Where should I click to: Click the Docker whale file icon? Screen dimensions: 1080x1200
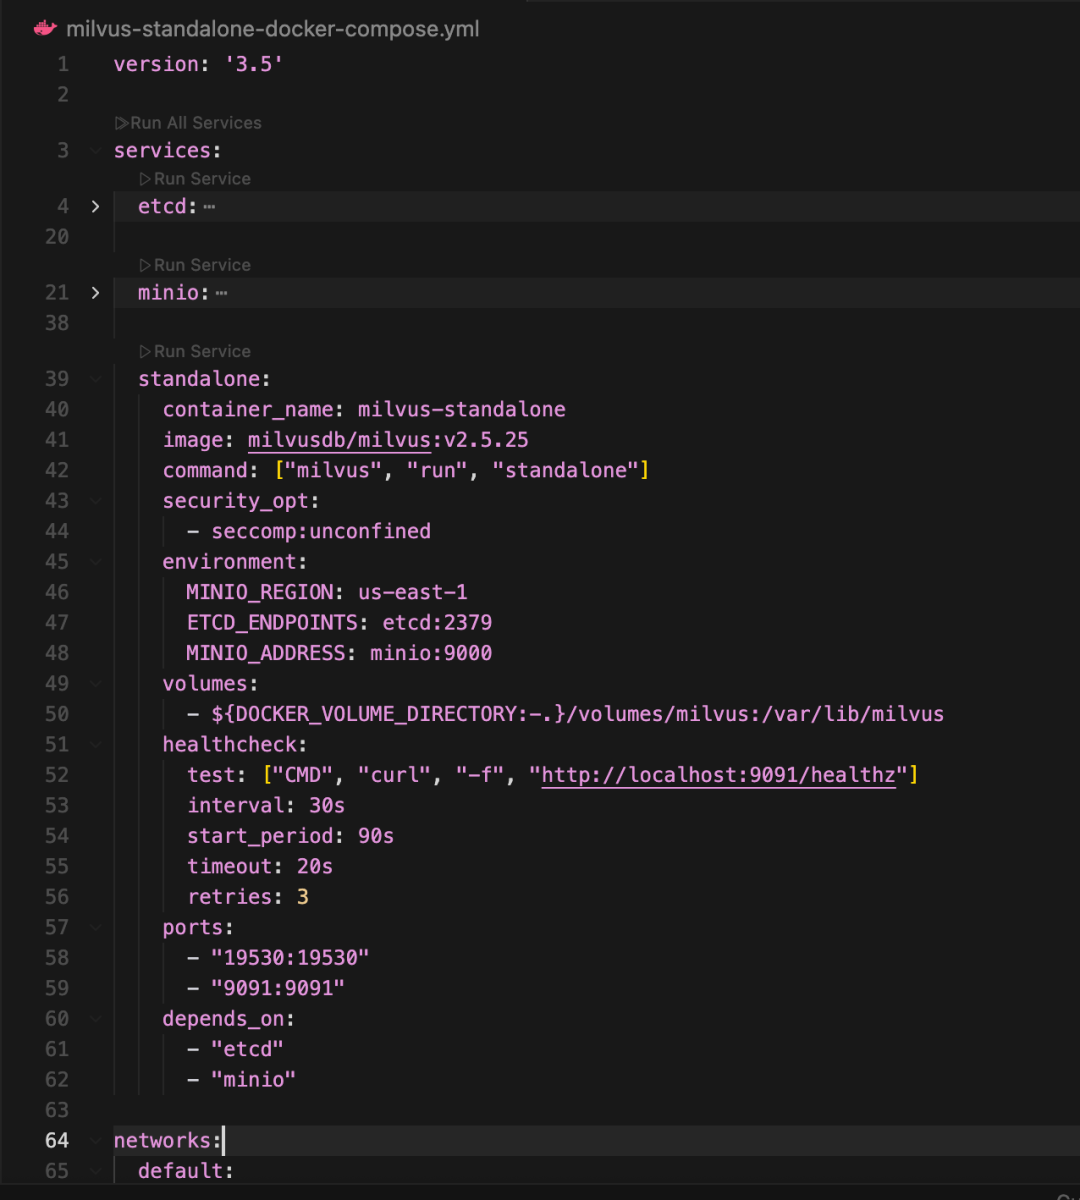[x=45, y=29]
